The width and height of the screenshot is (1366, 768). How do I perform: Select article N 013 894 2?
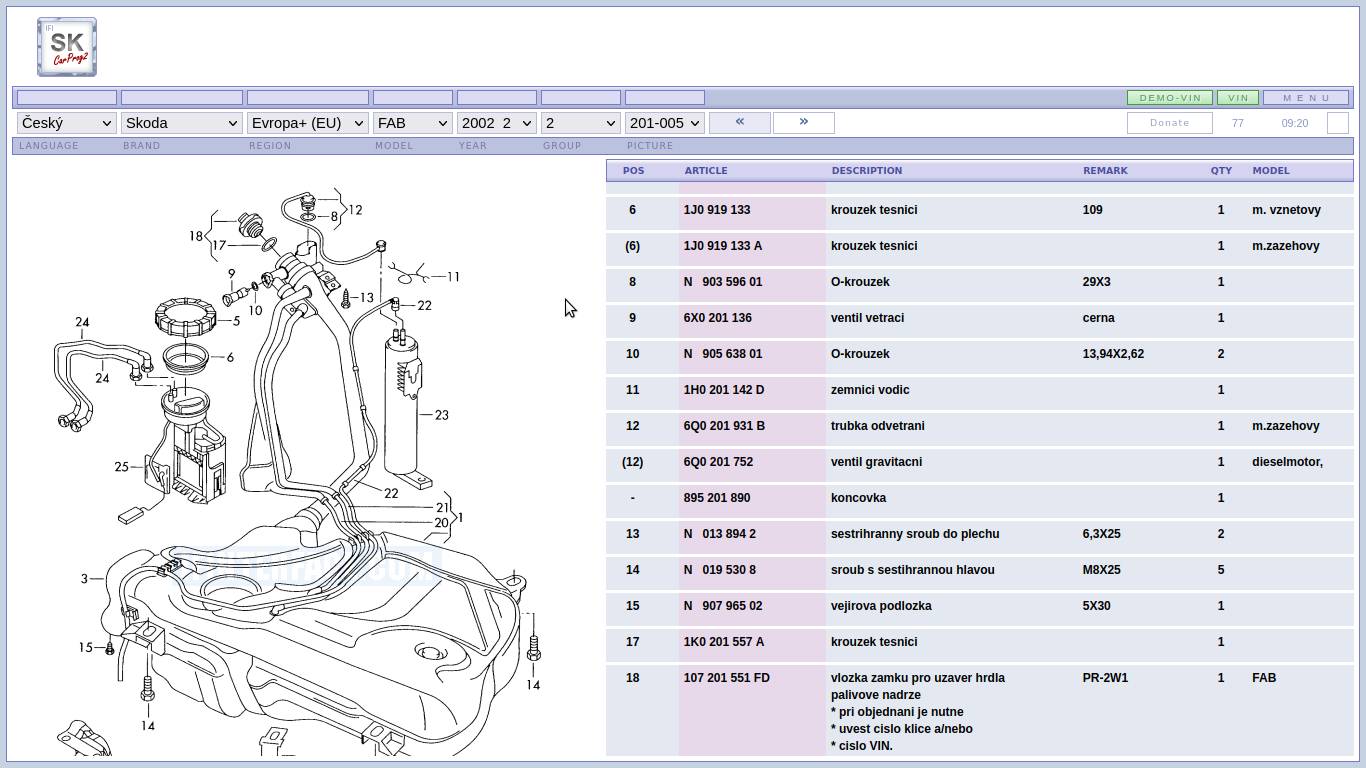click(720, 534)
